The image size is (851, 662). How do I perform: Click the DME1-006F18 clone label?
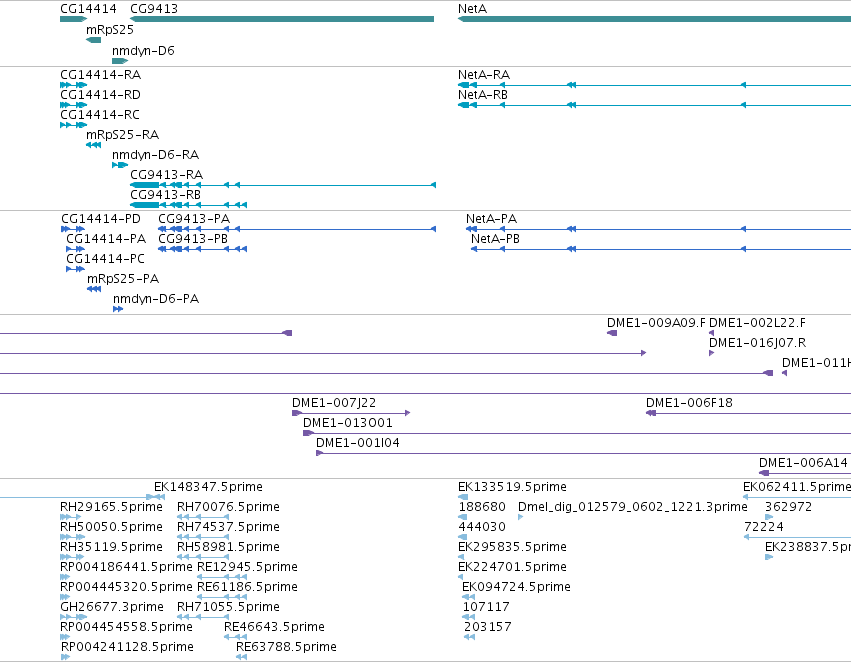click(x=689, y=403)
